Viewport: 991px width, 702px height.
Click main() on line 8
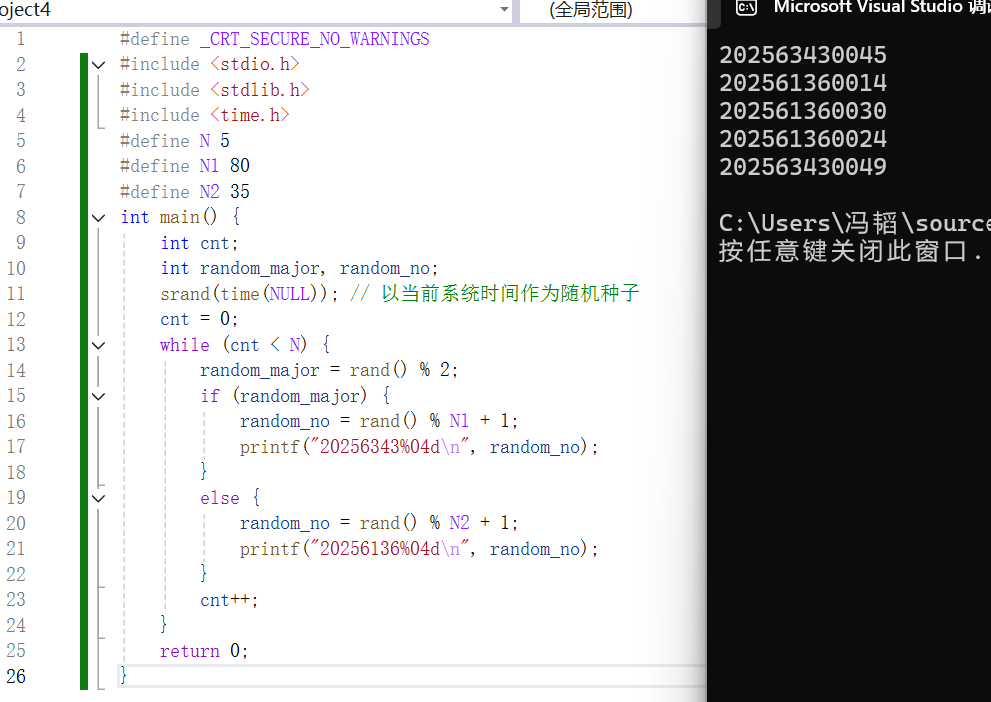pos(188,217)
